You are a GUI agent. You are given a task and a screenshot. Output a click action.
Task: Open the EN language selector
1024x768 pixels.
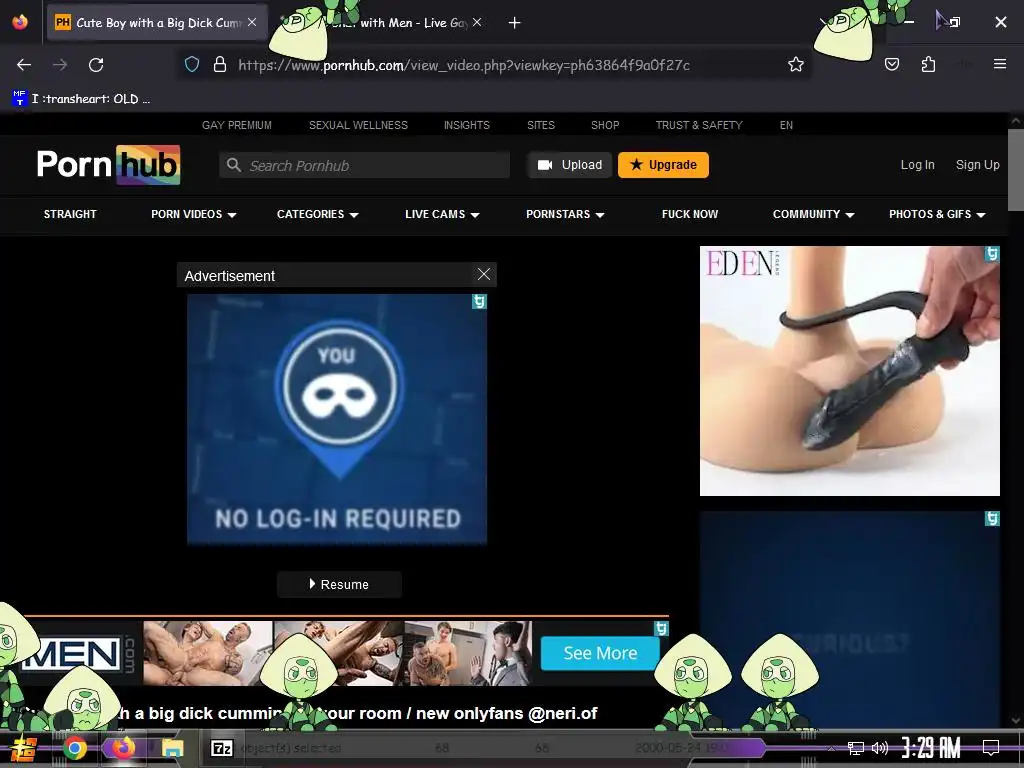tap(786, 125)
